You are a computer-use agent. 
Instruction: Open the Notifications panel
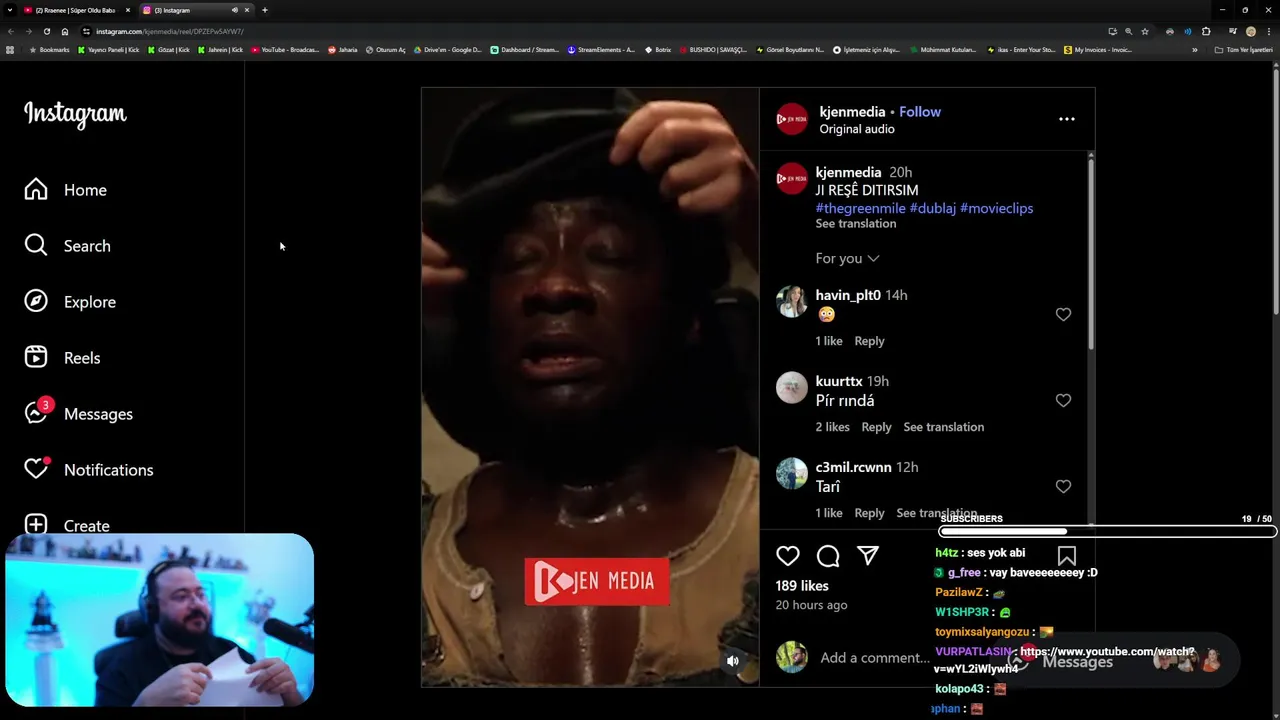(x=88, y=469)
